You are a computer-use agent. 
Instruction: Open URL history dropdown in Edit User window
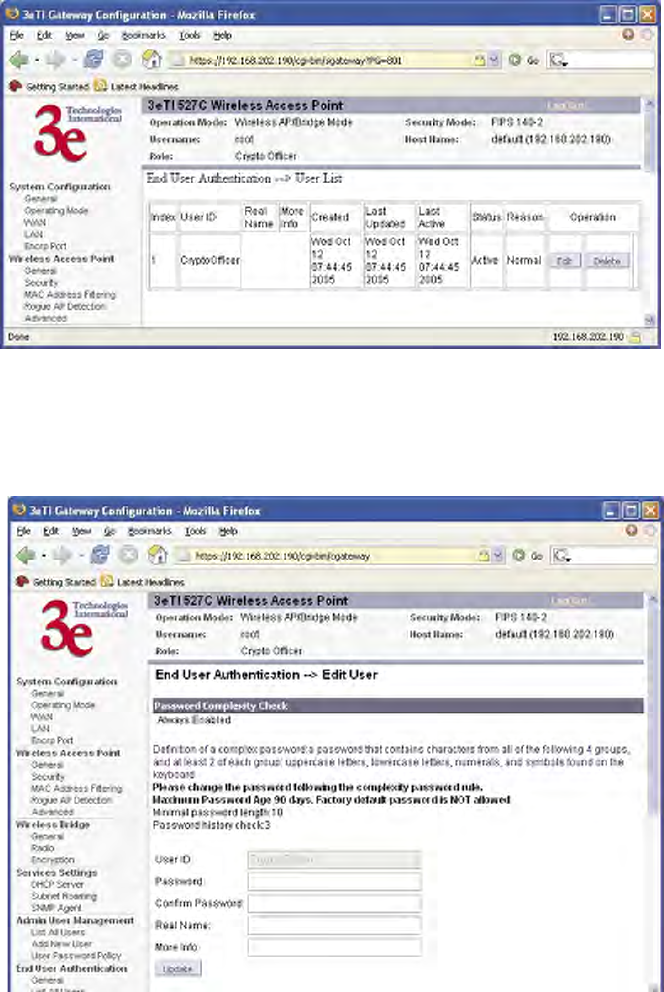[498, 555]
